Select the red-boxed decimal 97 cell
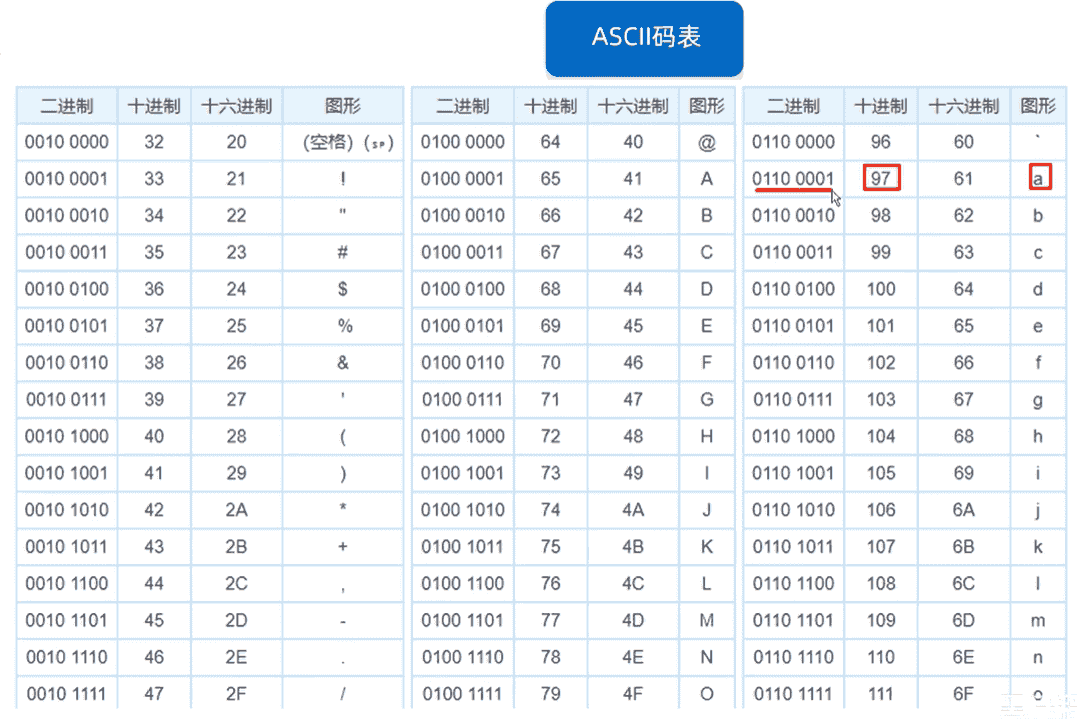 (x=881, y=179)
